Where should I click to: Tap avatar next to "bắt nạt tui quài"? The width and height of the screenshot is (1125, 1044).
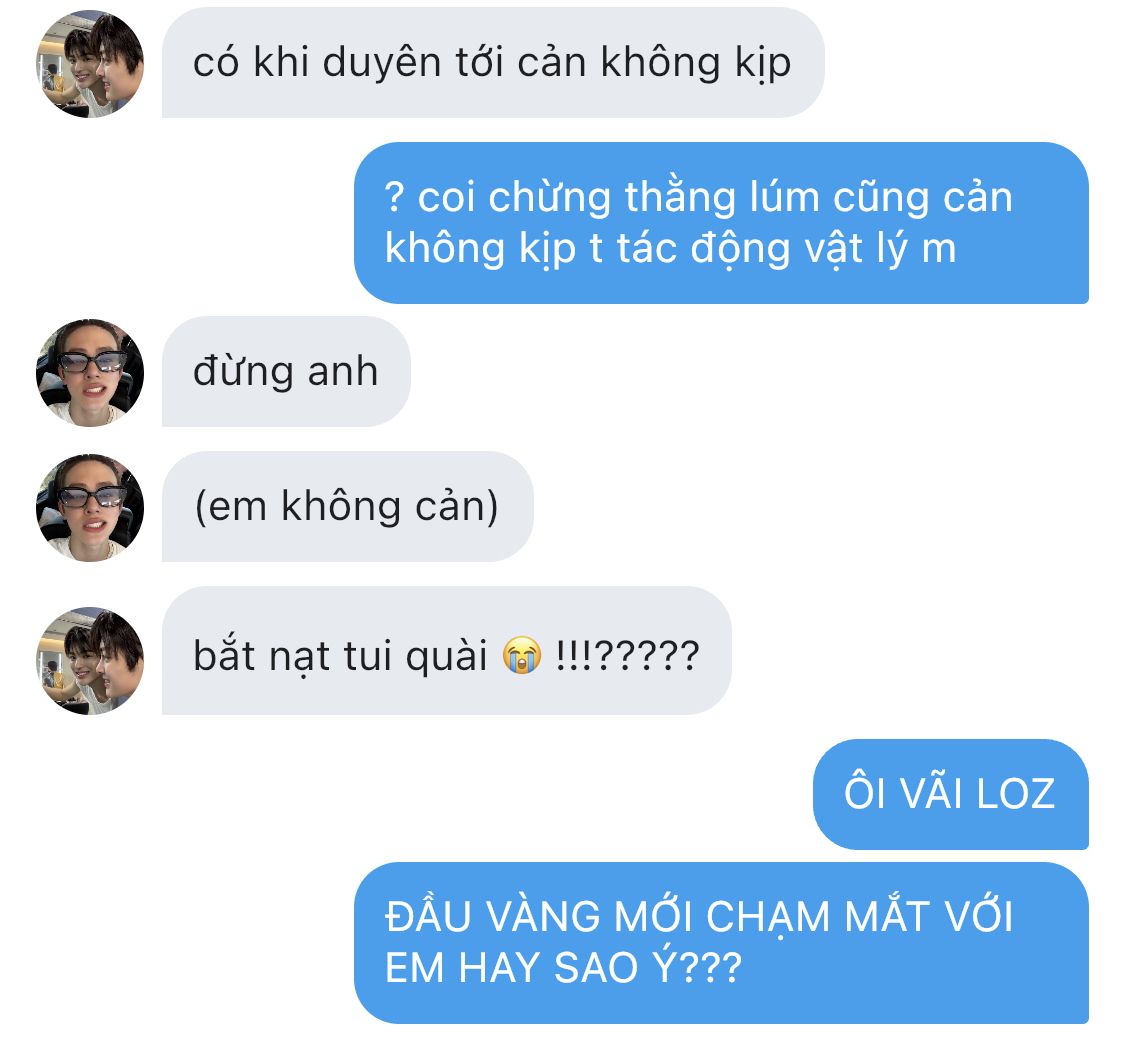click(x=90, y=662)
